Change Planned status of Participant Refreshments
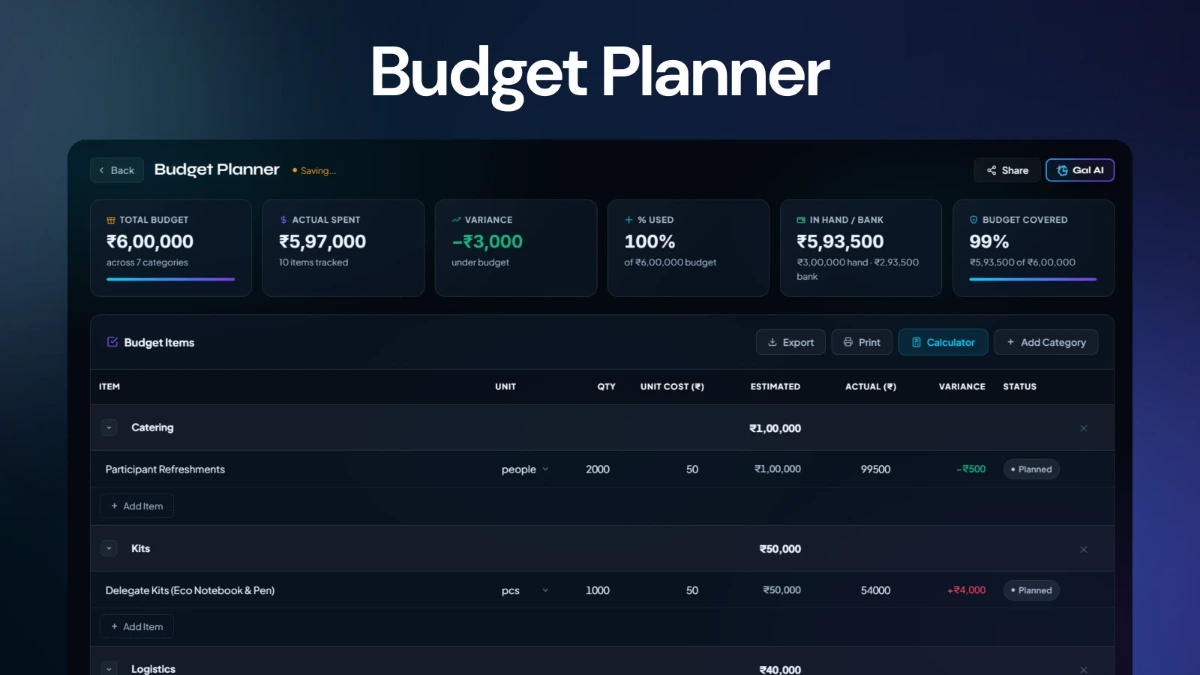This screenshot has width=1200, height=675. tap(1031, 469)
